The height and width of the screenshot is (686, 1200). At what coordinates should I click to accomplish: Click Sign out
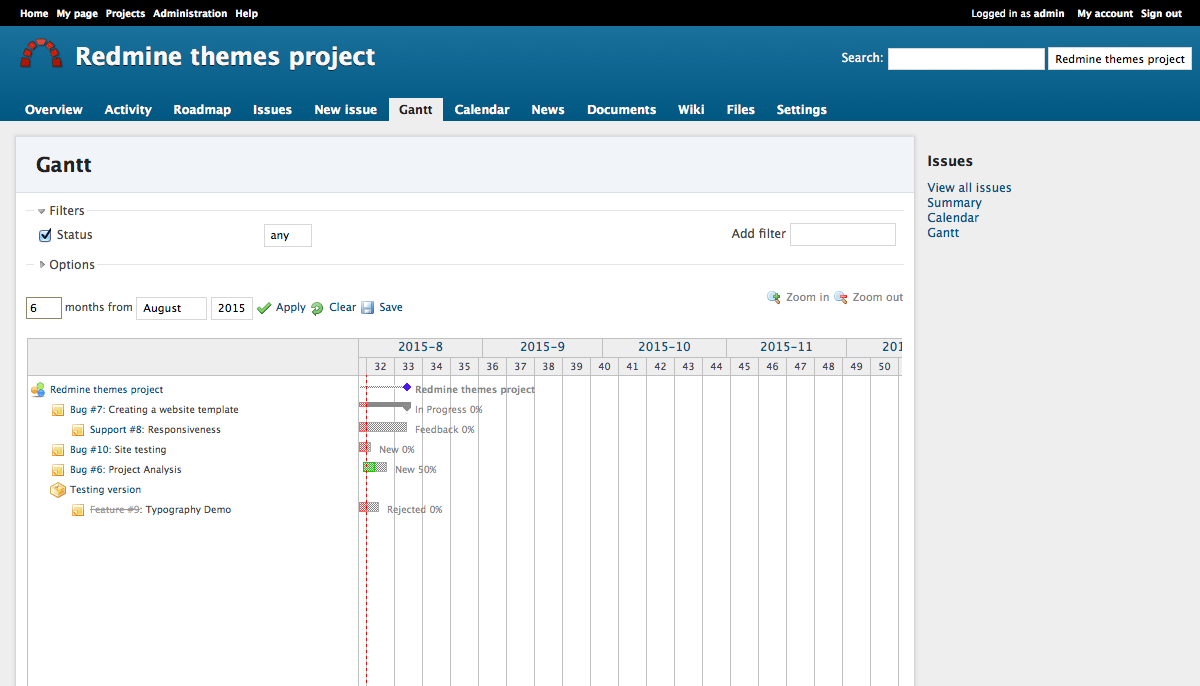pos(1161,13)
